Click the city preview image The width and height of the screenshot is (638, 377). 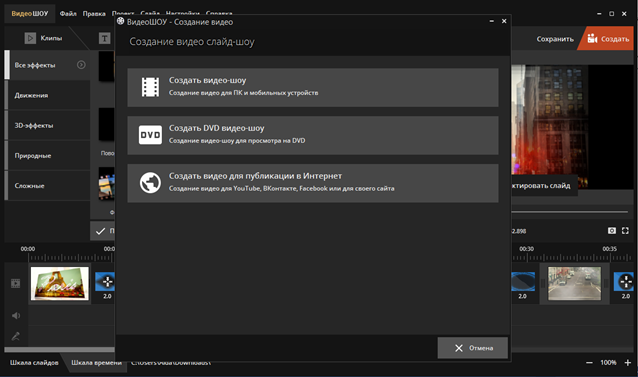(549, 126)
